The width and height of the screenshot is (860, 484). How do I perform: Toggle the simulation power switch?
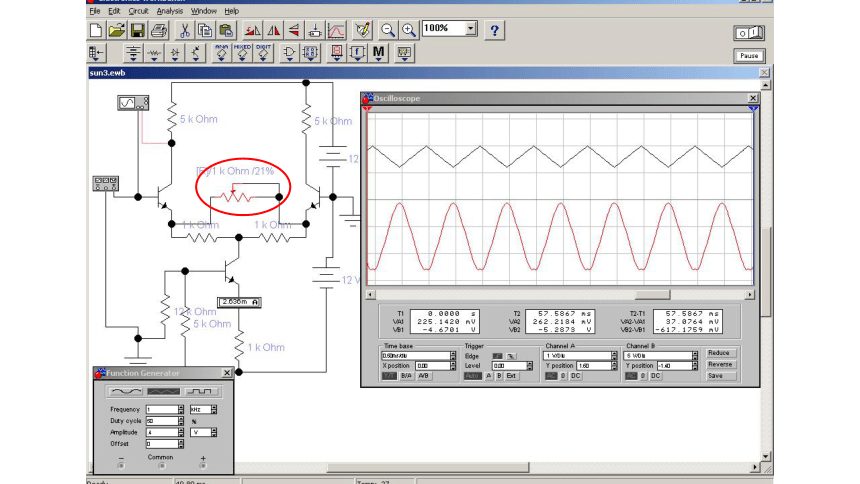pos(749,33)
